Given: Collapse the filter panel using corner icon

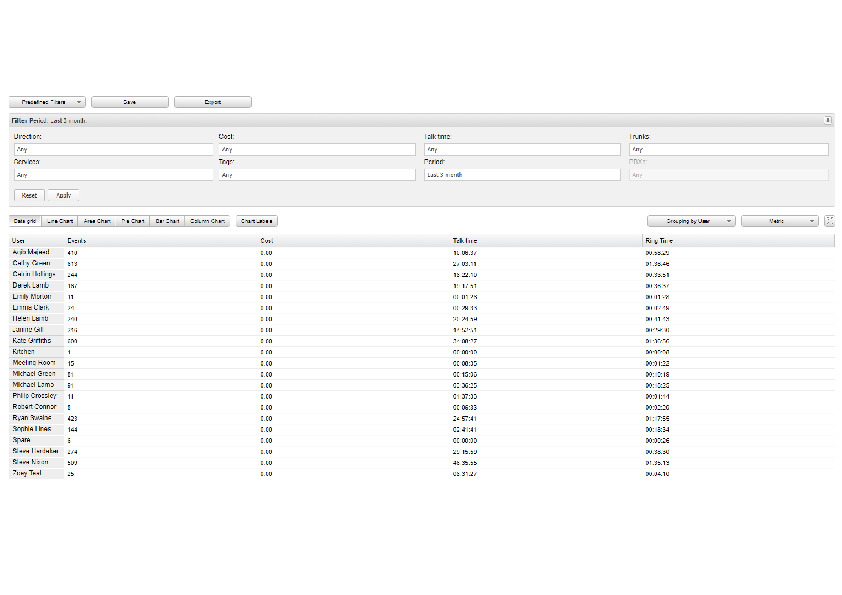Looking at the screenshot, I should (x=827, y=120).
